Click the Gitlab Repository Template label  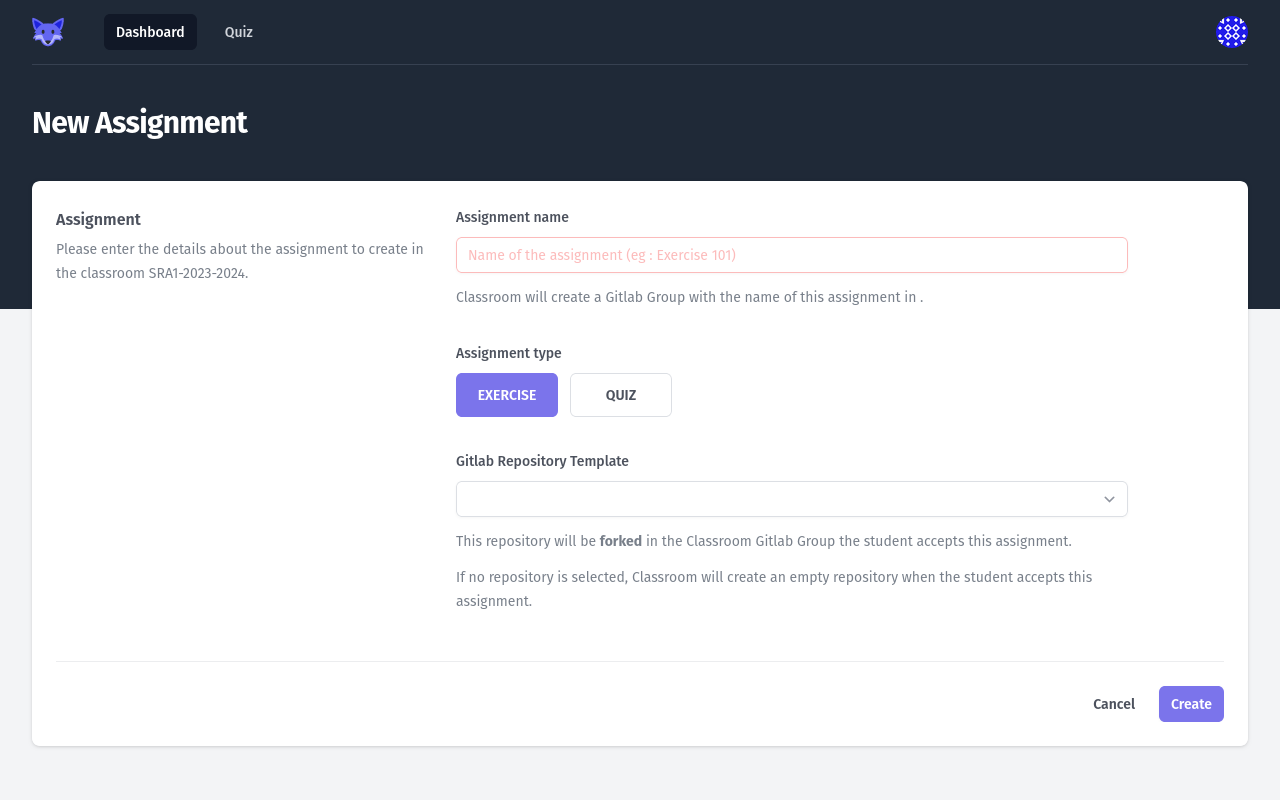coord(542,461)
